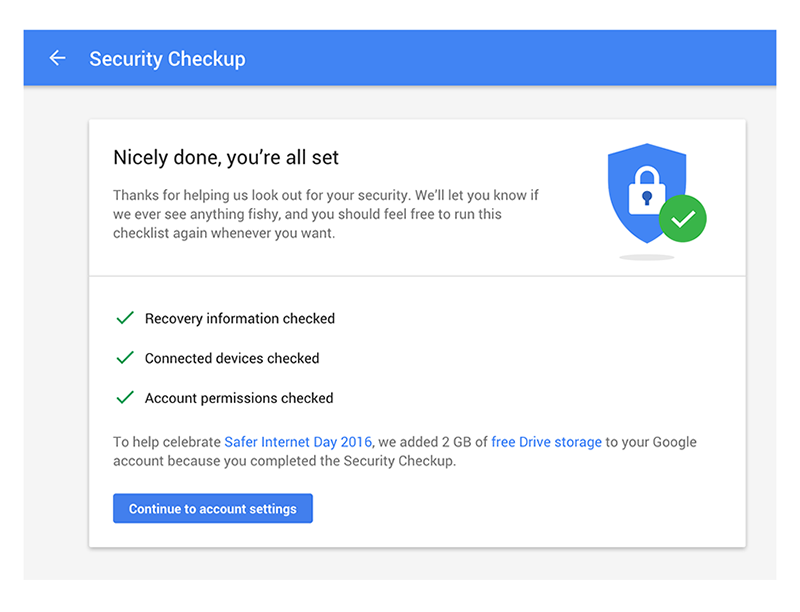The width and height of the screenshot is (800, 612).
Task: Open the free Drive storage link
Action: tap(546, 442)
